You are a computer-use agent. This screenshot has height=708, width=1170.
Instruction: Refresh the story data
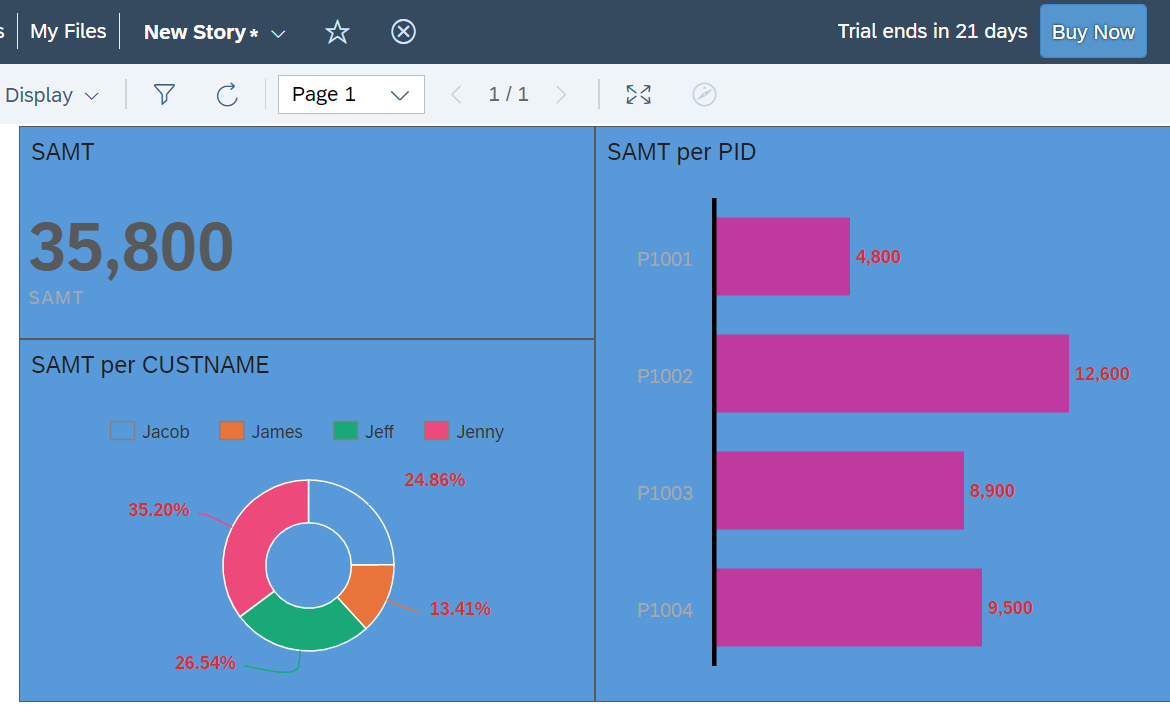point(227,94)
